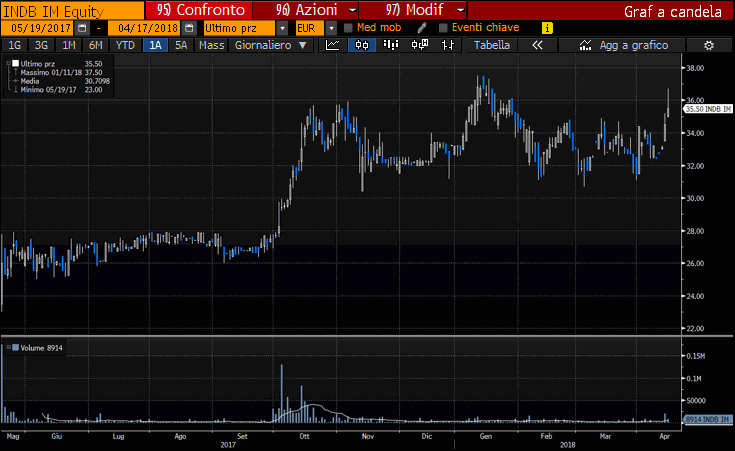Click the Massimo 01/11/18 legend row
This screenshot has width=735, height=451.
pos(61,72)
